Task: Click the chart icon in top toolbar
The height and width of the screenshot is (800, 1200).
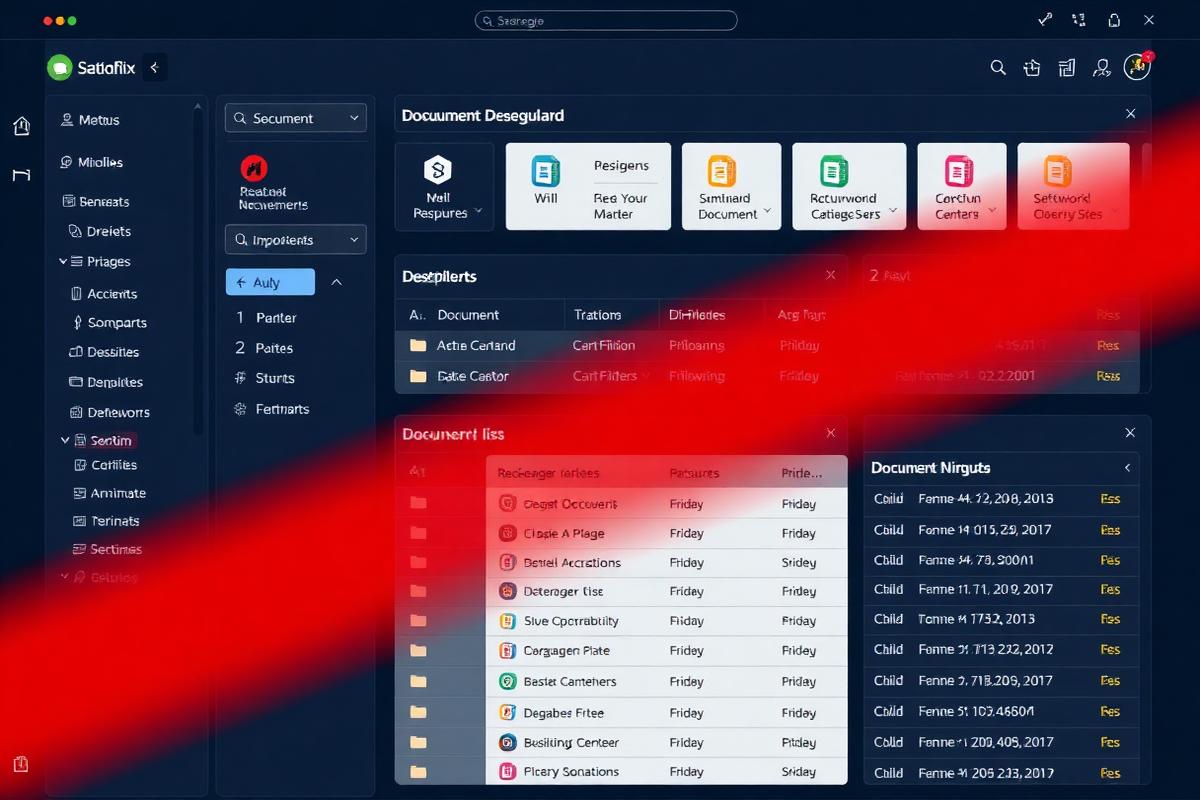Action: tap(1067, 68)
